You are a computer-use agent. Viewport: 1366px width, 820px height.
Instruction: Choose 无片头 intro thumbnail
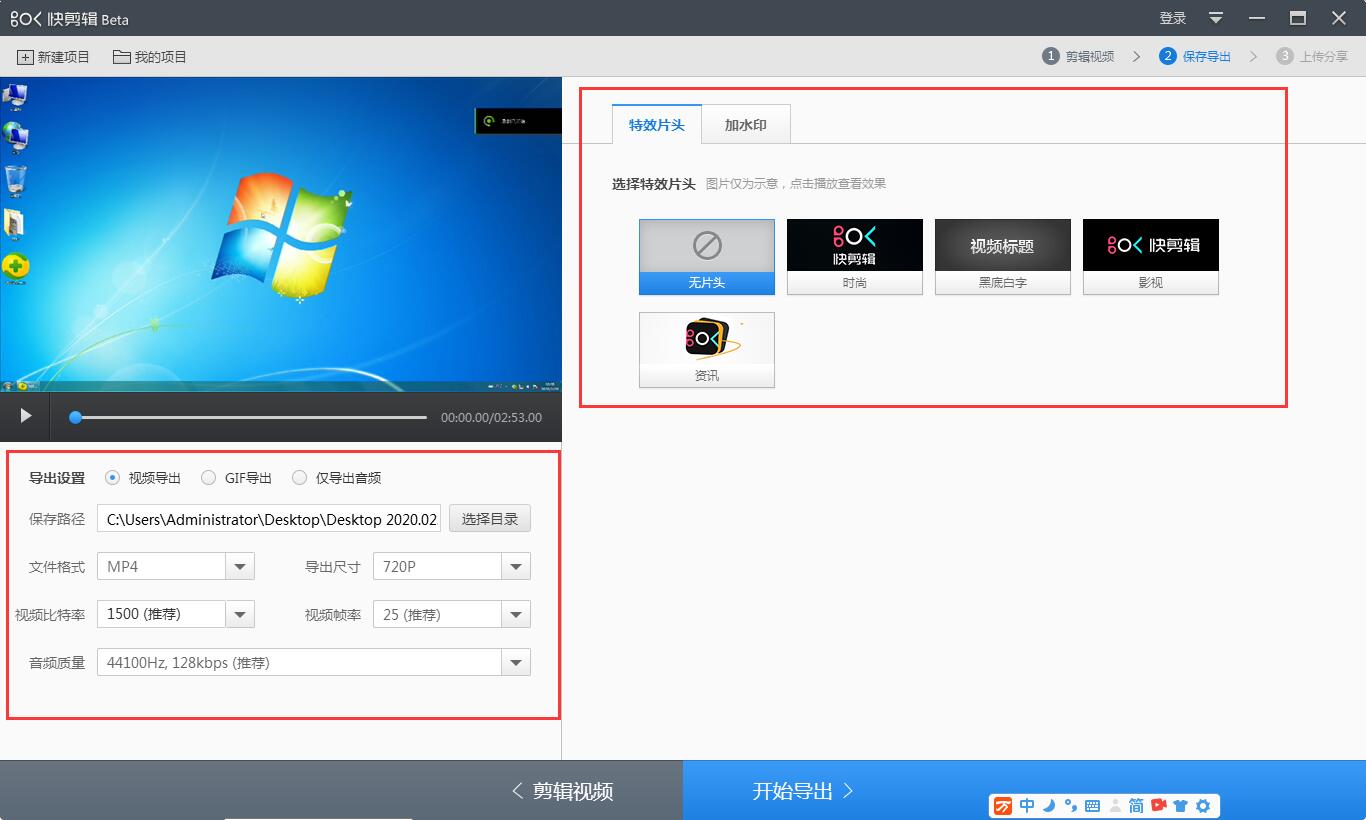pyautogui.click(x=707, y=257)
